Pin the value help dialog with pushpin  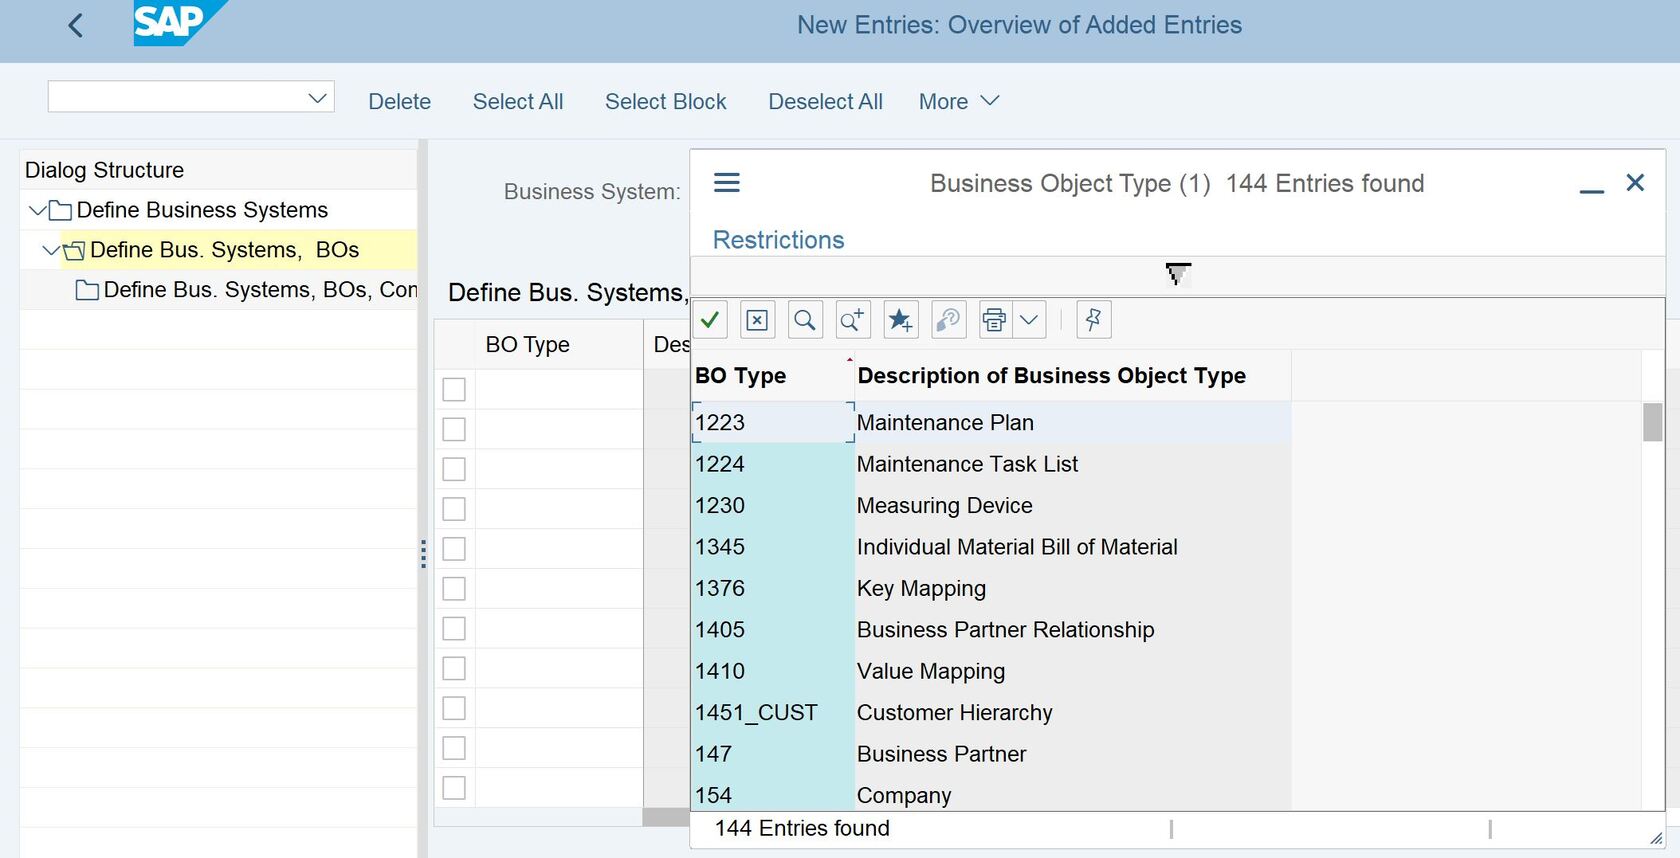(x=1093, y=320)
